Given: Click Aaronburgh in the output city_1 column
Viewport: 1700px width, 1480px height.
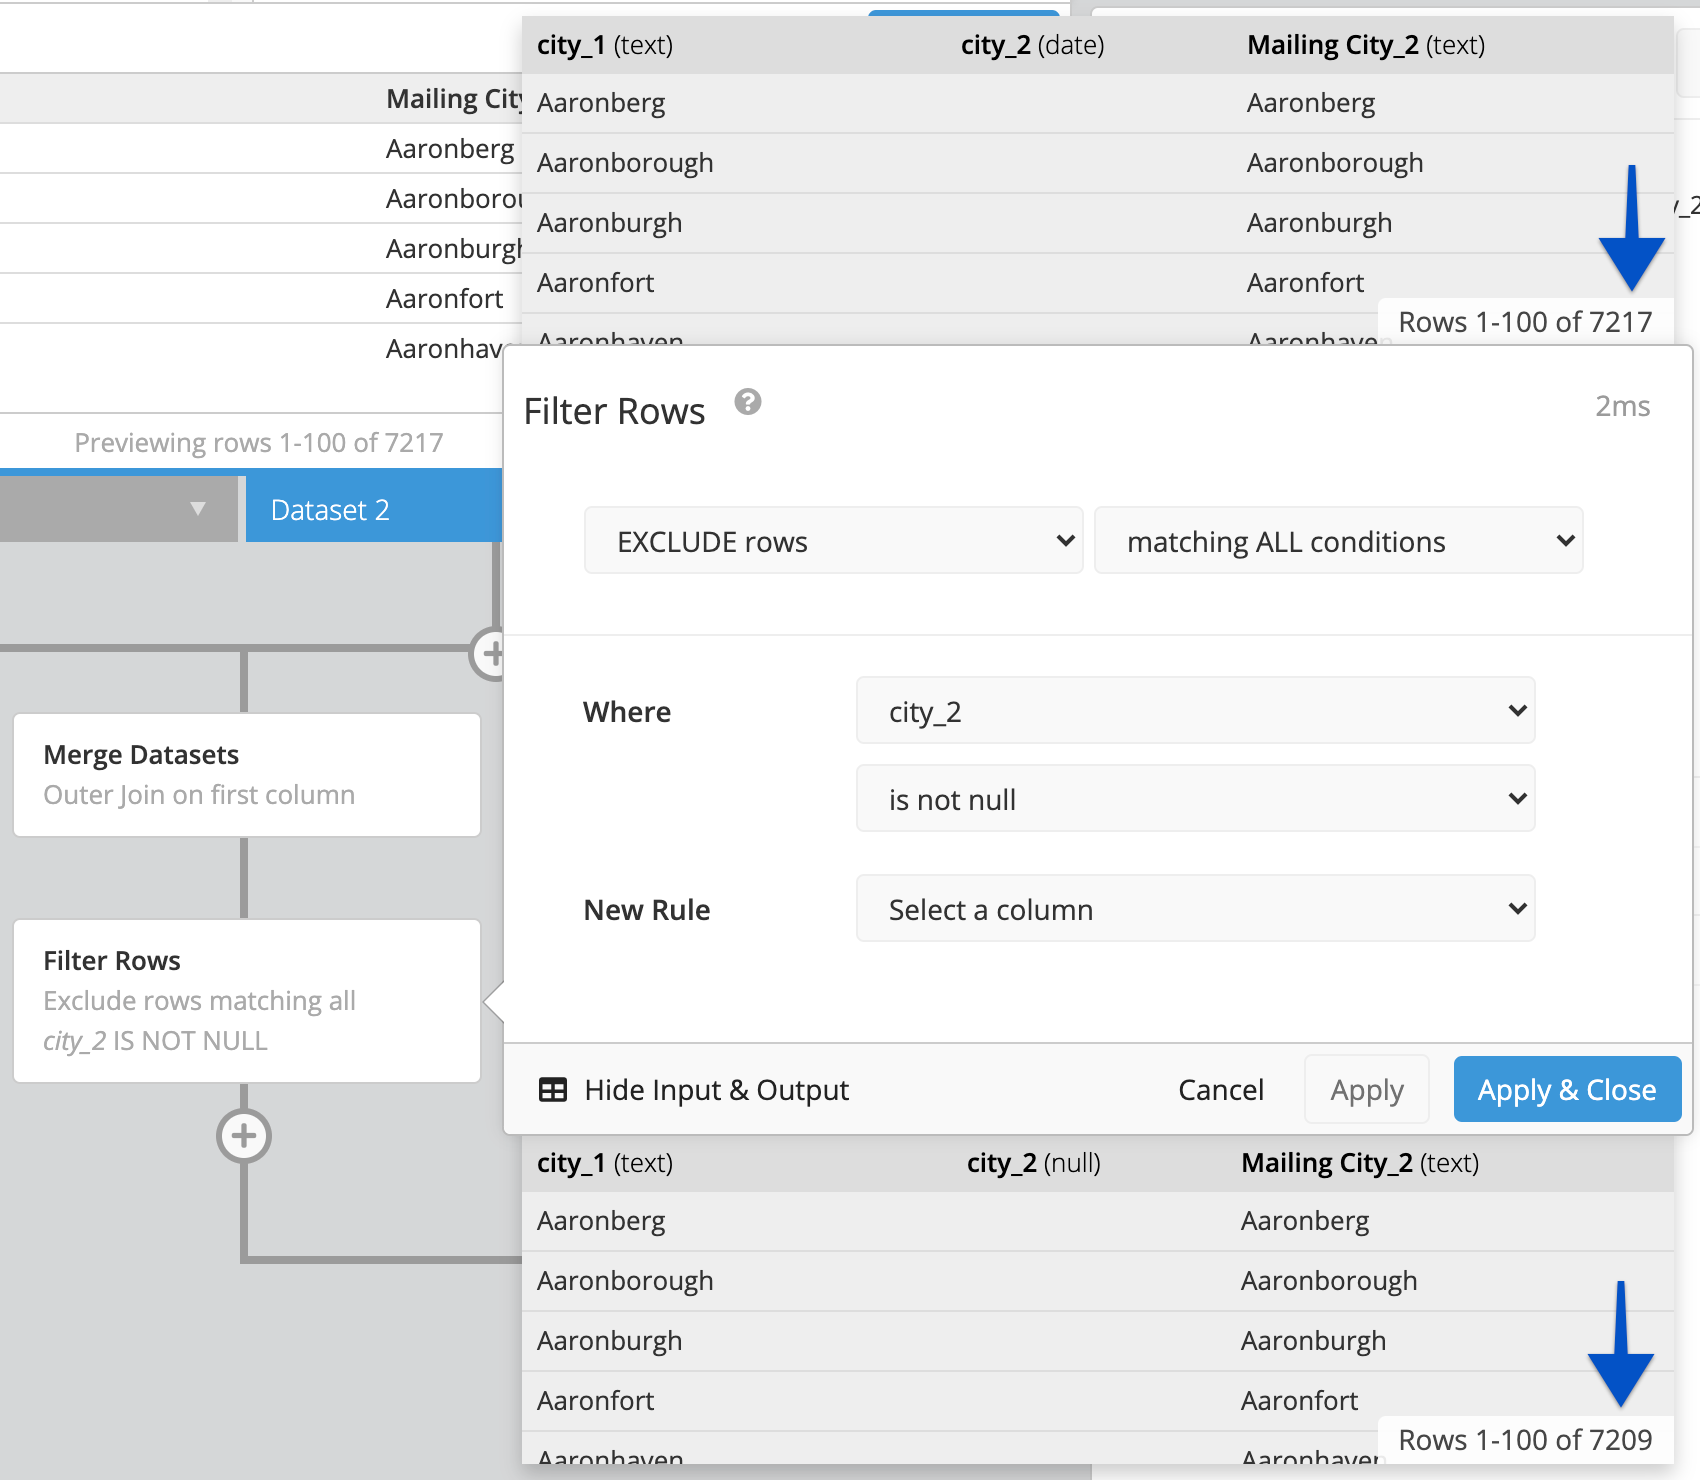Looking at the screenshot, I should 609,1341.
